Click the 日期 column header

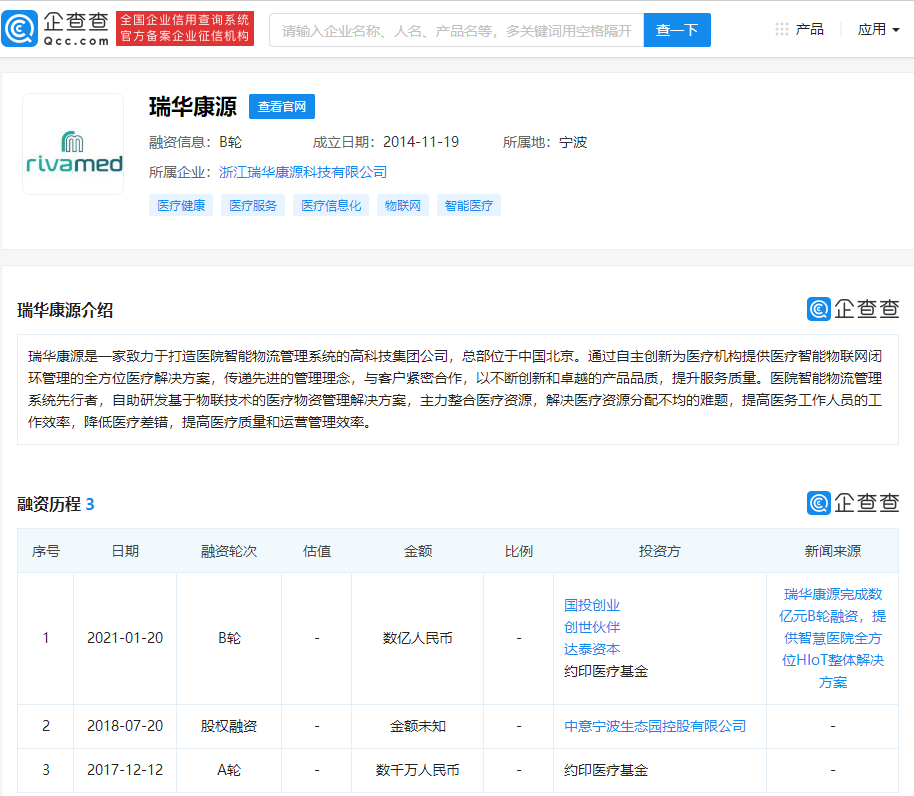pyautogui.click(x=125, y=551)
